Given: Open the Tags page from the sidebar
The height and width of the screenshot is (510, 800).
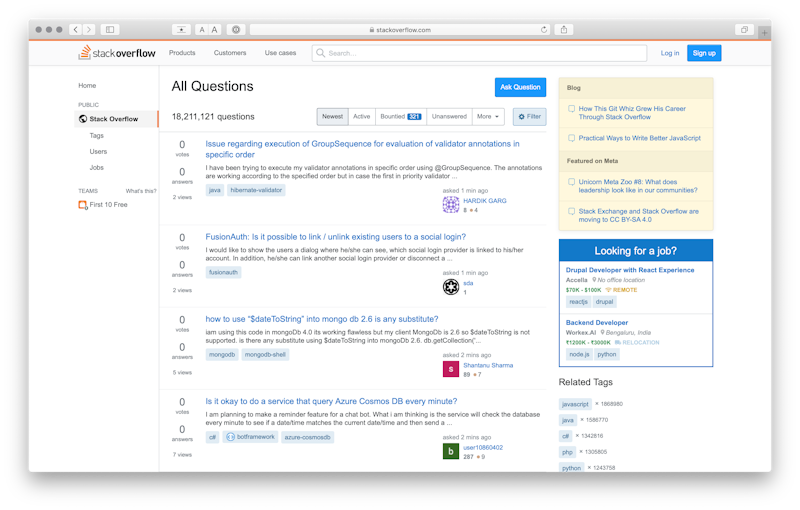Looking at the screenshot, I should tap(96, 135).
